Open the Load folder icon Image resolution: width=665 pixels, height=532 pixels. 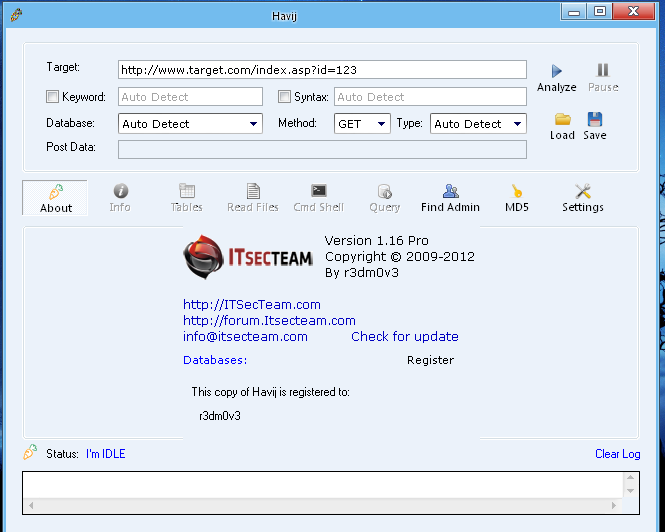tap(562, 119)
